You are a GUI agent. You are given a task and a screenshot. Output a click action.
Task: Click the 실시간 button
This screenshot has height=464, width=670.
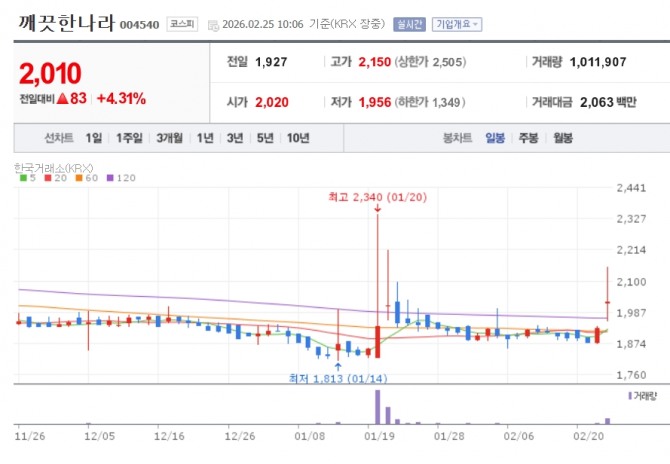coord(409,24)
